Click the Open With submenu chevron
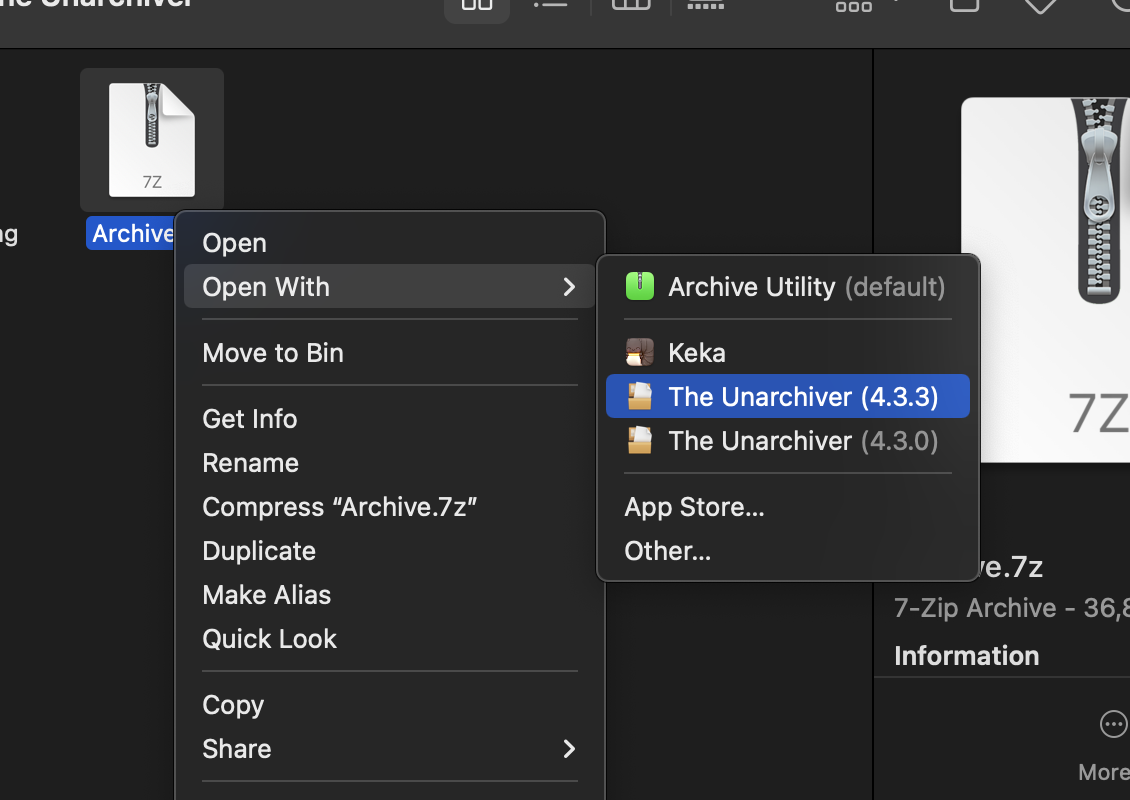Viewport: 1130px width, 800px height. pyautogui.click(x=569, y=287)
